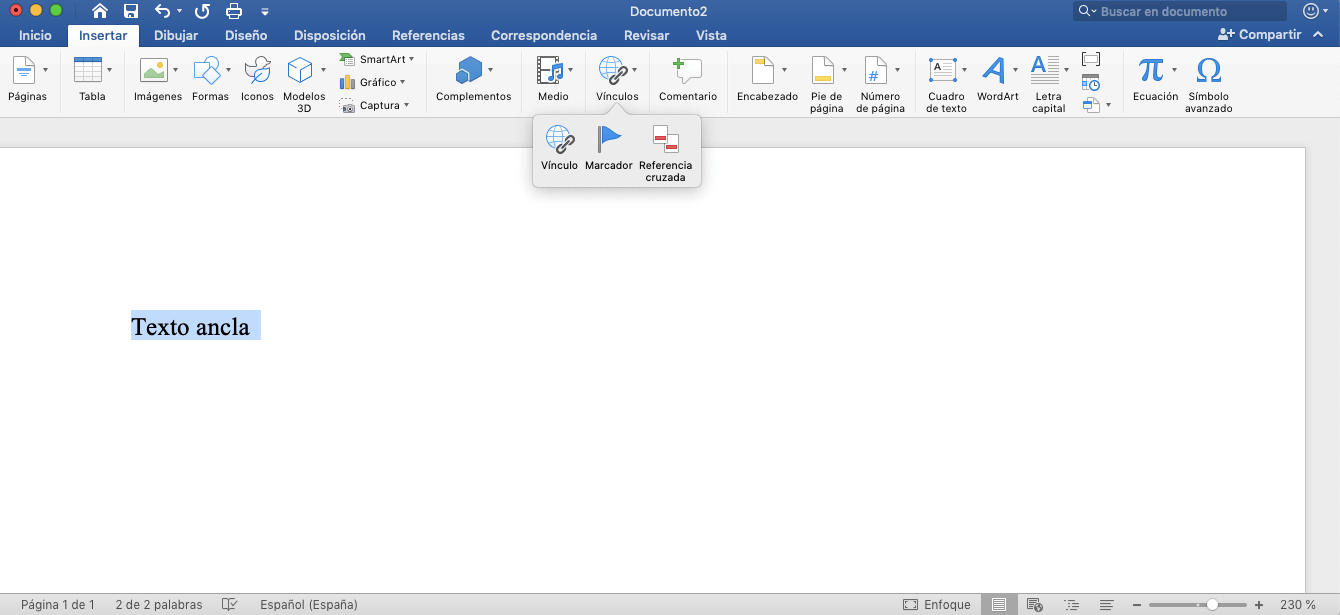1340x615 pixels.
Task: Open the Revisar ribbon tab
Action: point(646,35)
